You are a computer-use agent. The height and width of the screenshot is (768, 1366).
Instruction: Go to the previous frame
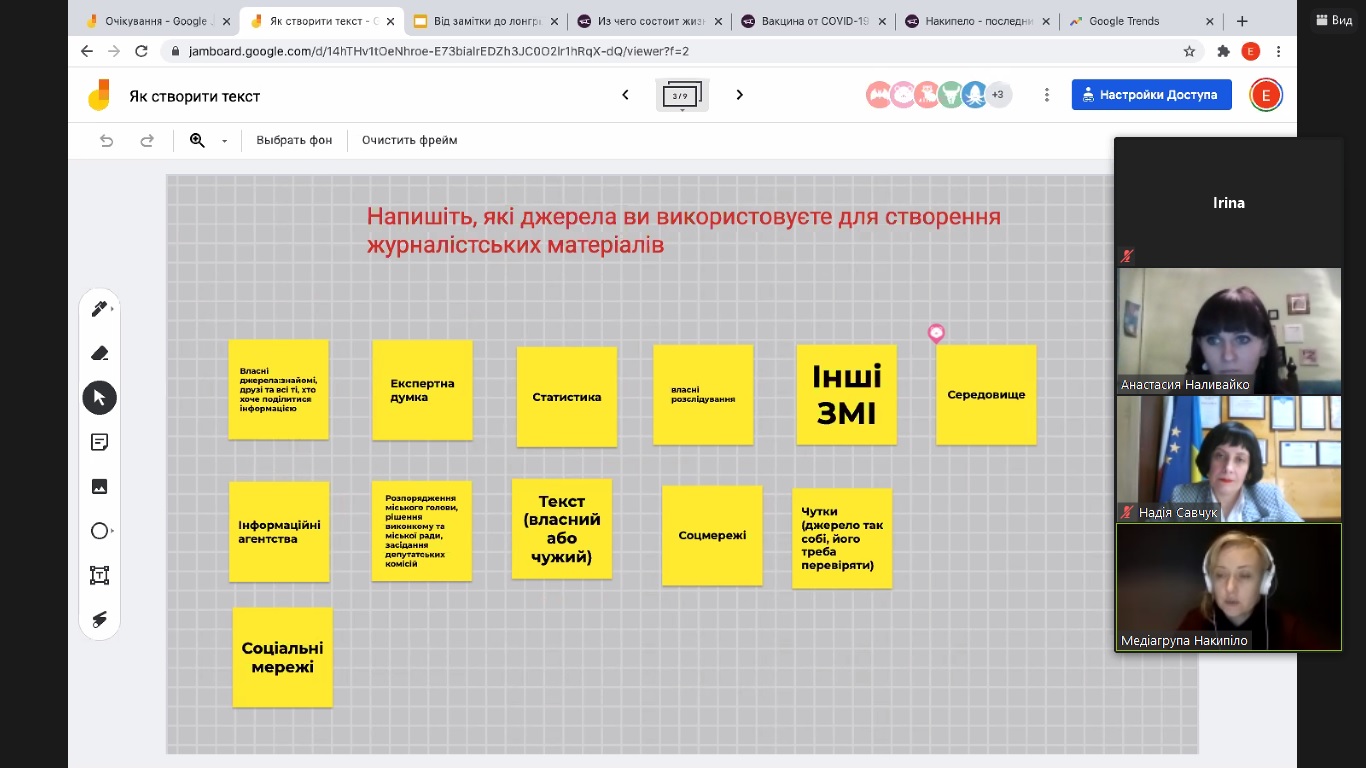tap(626, 95)
